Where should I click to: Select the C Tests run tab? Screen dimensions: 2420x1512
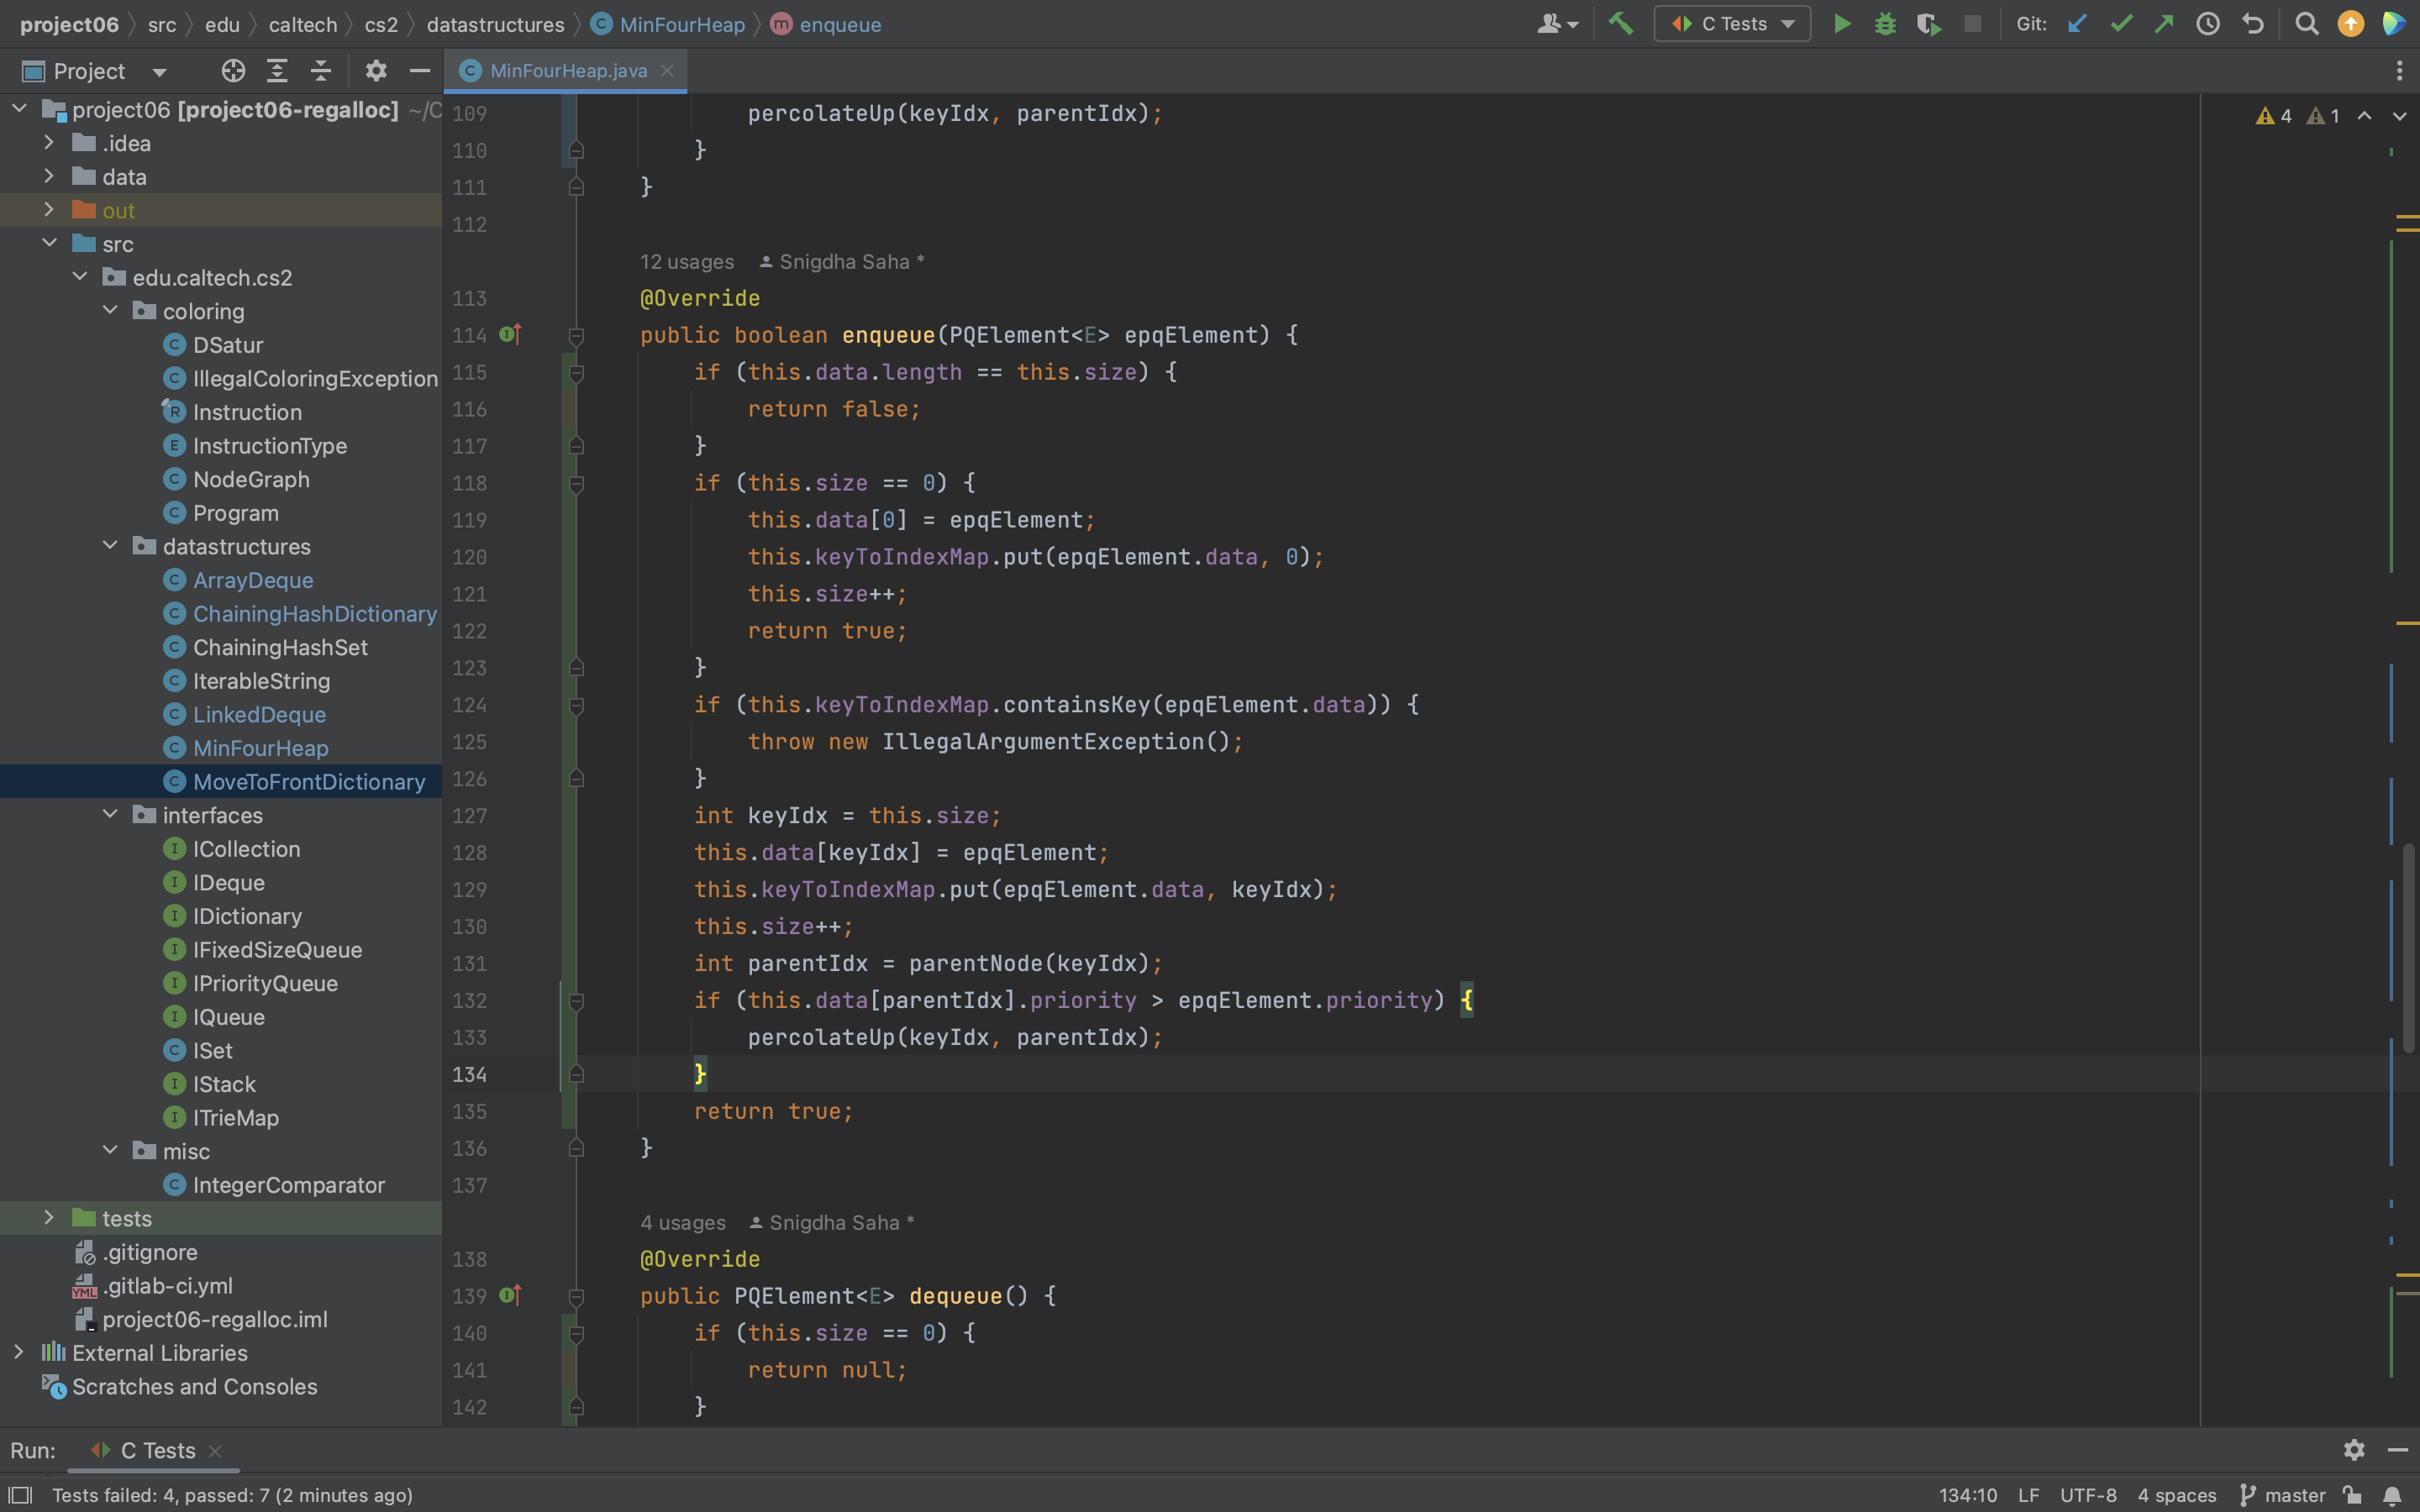(x=157, y=1450)
